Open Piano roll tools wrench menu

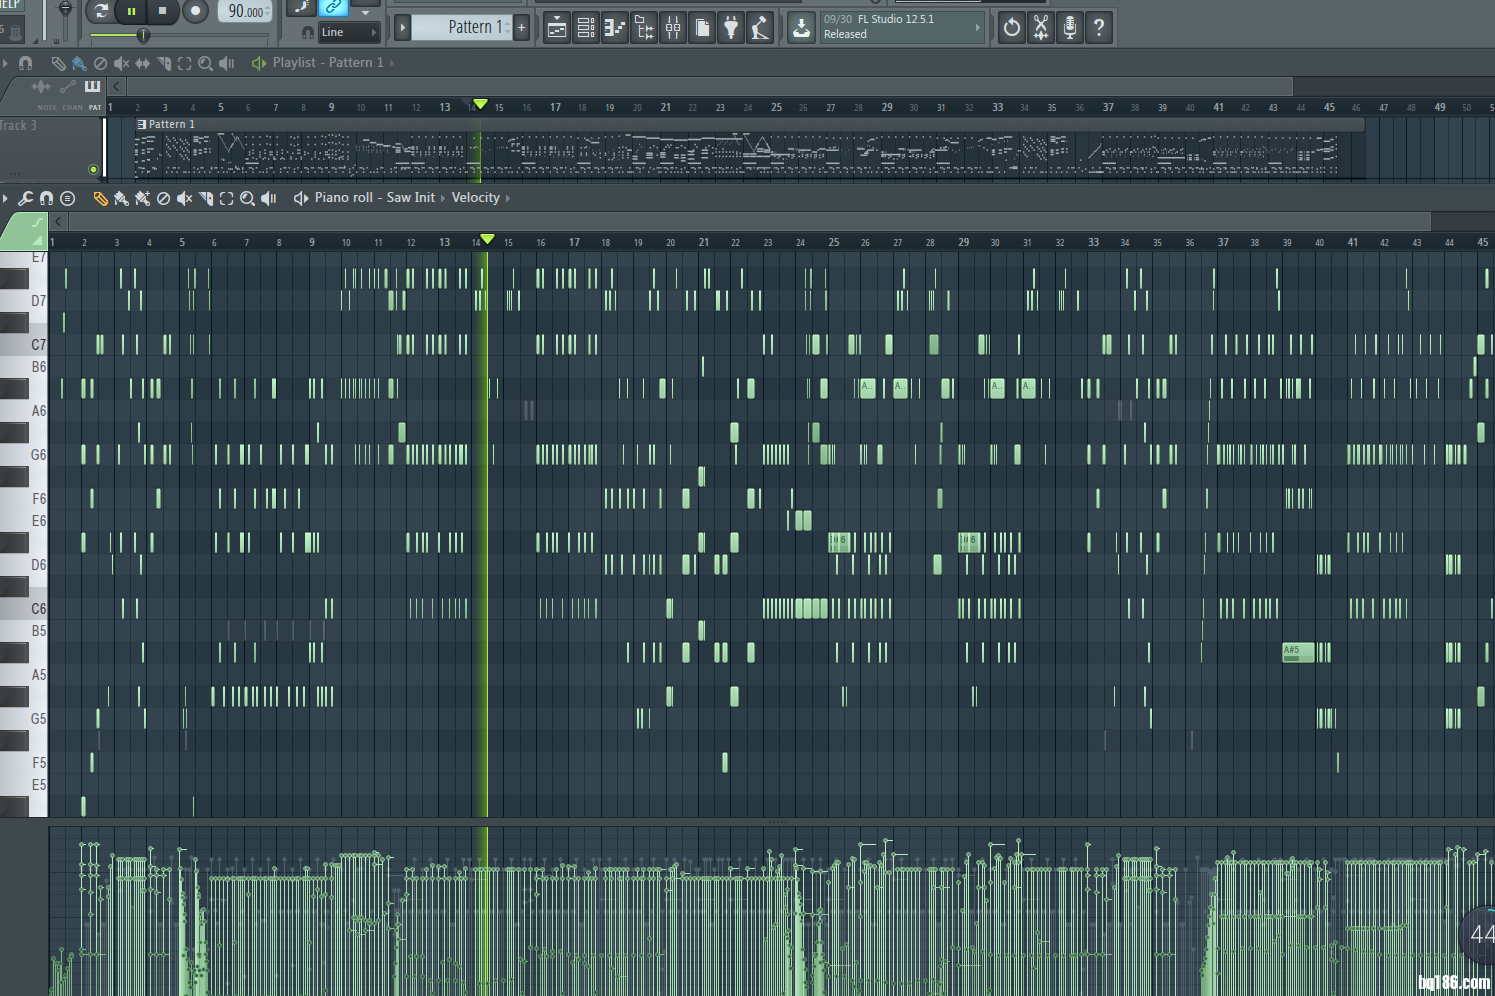coord(26,198)
